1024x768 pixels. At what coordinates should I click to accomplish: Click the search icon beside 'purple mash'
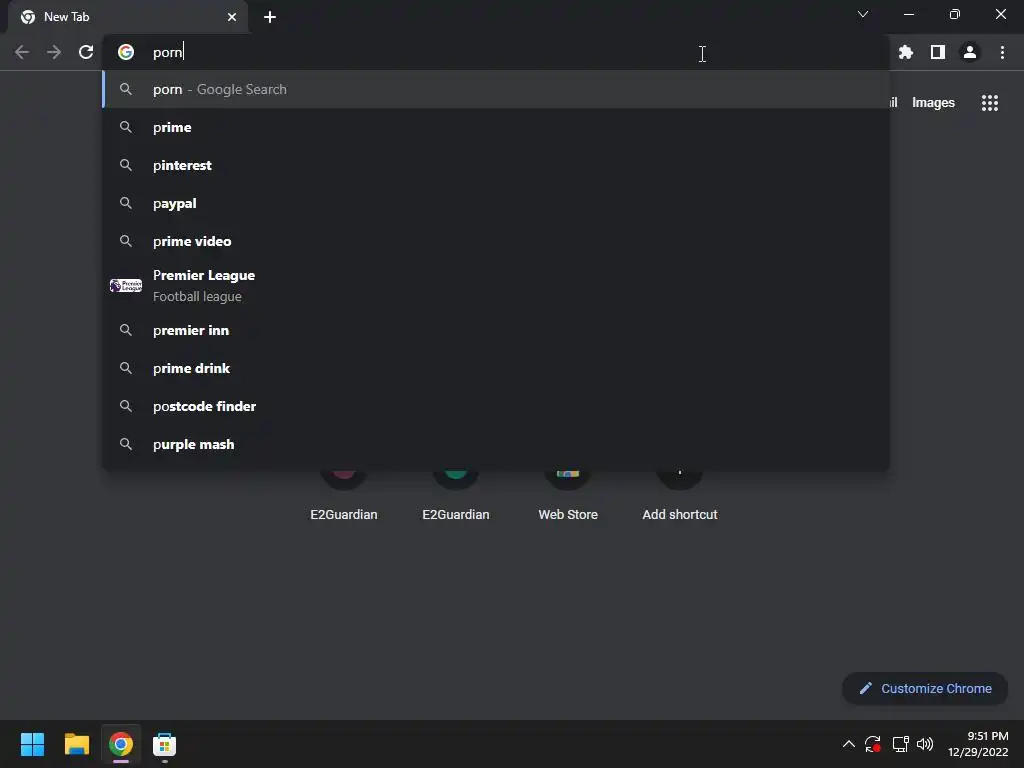coord(126,444)
